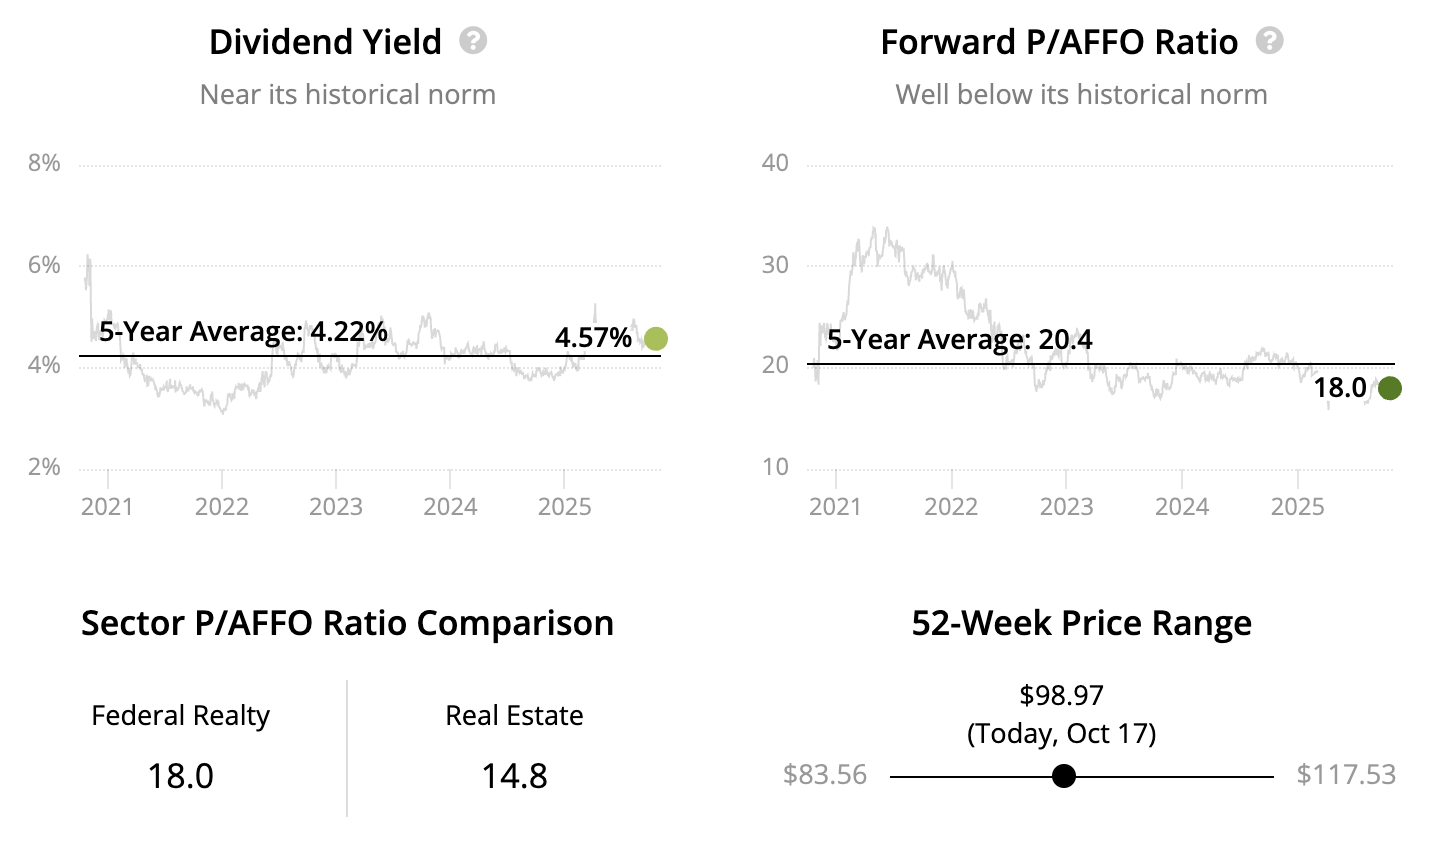
Task: Select the Dividend Yield chart title
Action: (325, 42)
